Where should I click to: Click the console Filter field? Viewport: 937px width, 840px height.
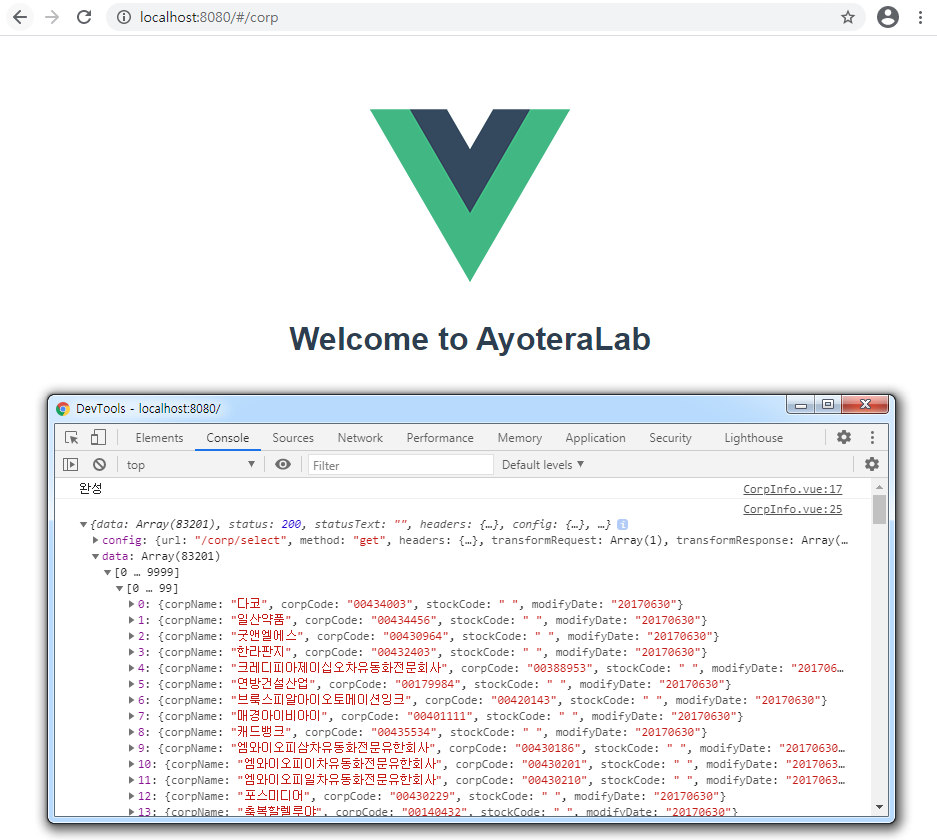coord(400,465)
